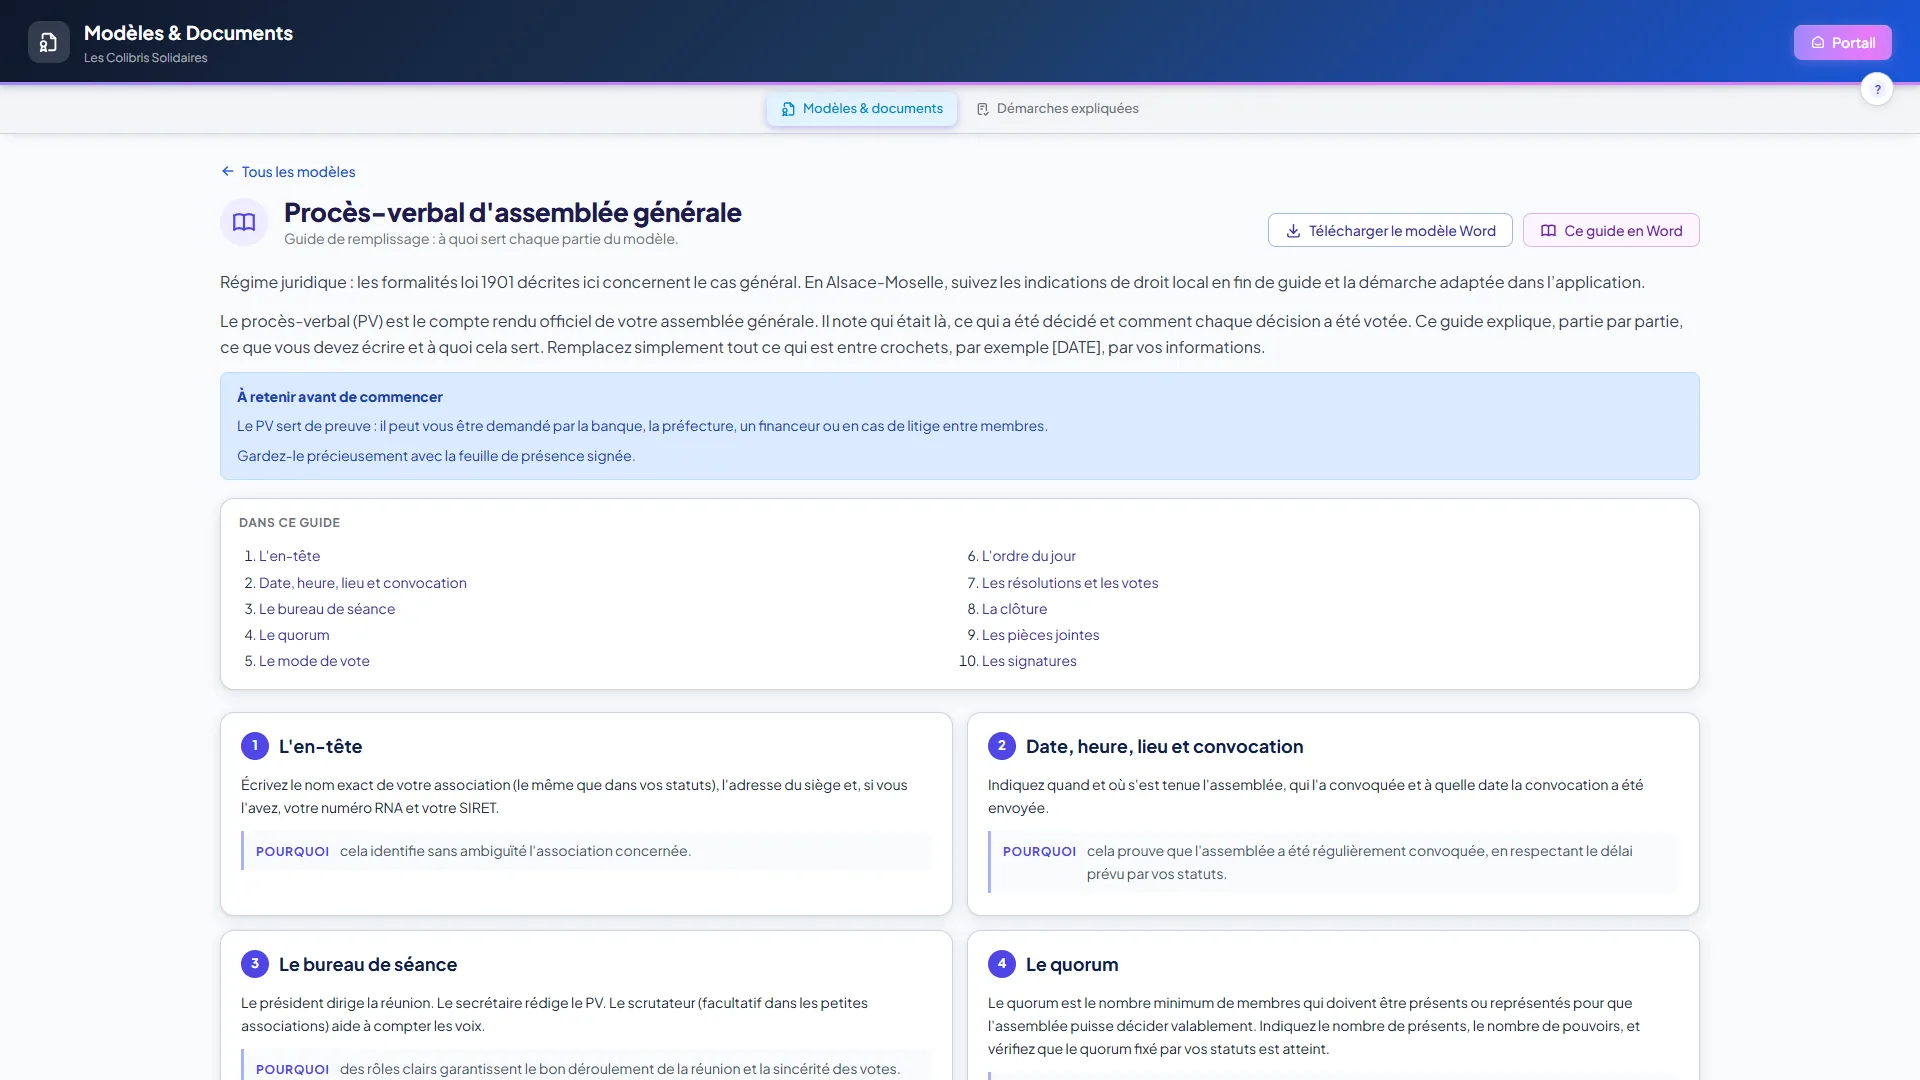Jump to Les résolutions et les votes link
This screenshot has height=1080, width=1920.
tap(1070, 583)
